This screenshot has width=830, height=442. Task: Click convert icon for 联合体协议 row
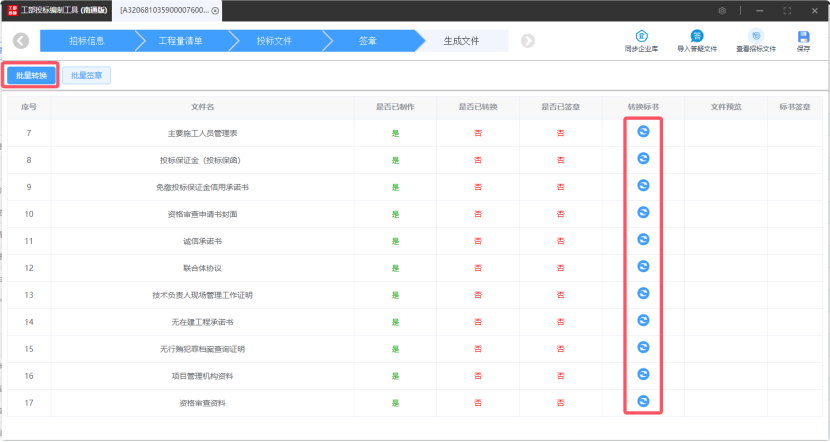tap(643, 266)
